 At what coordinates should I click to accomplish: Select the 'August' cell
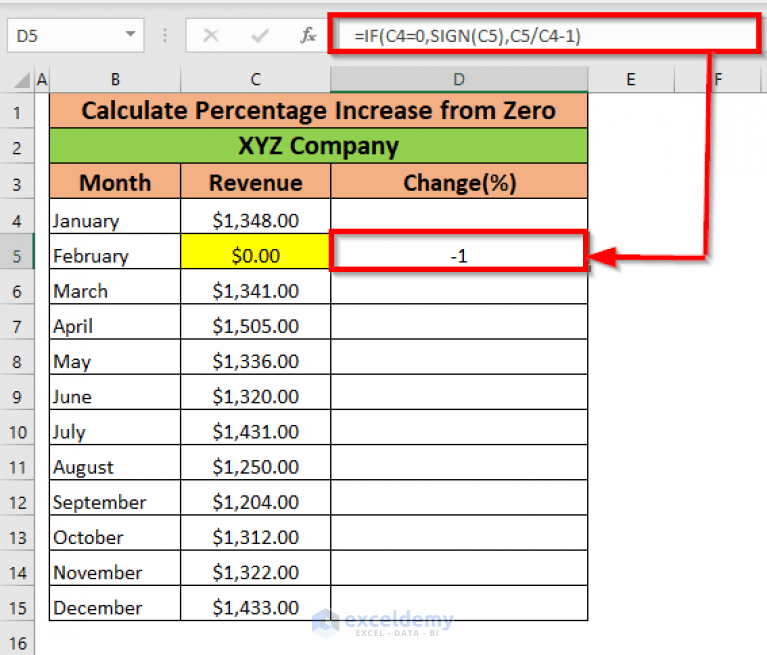pos(115,463)
